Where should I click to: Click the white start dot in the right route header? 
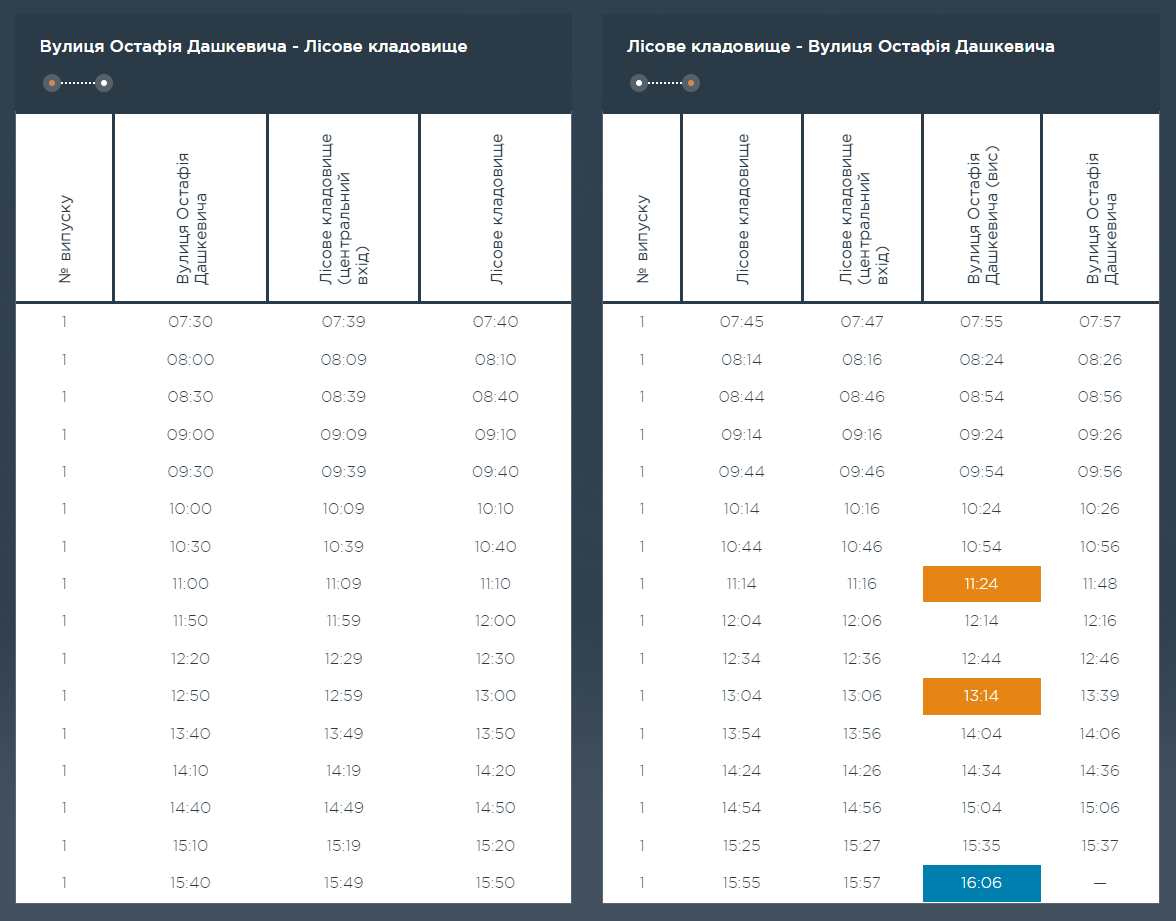[639, 83]
